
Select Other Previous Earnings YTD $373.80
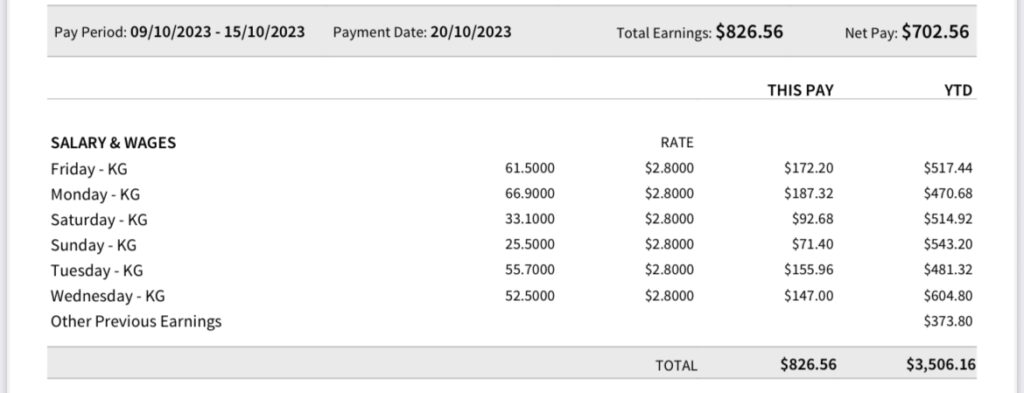point(948,321)
